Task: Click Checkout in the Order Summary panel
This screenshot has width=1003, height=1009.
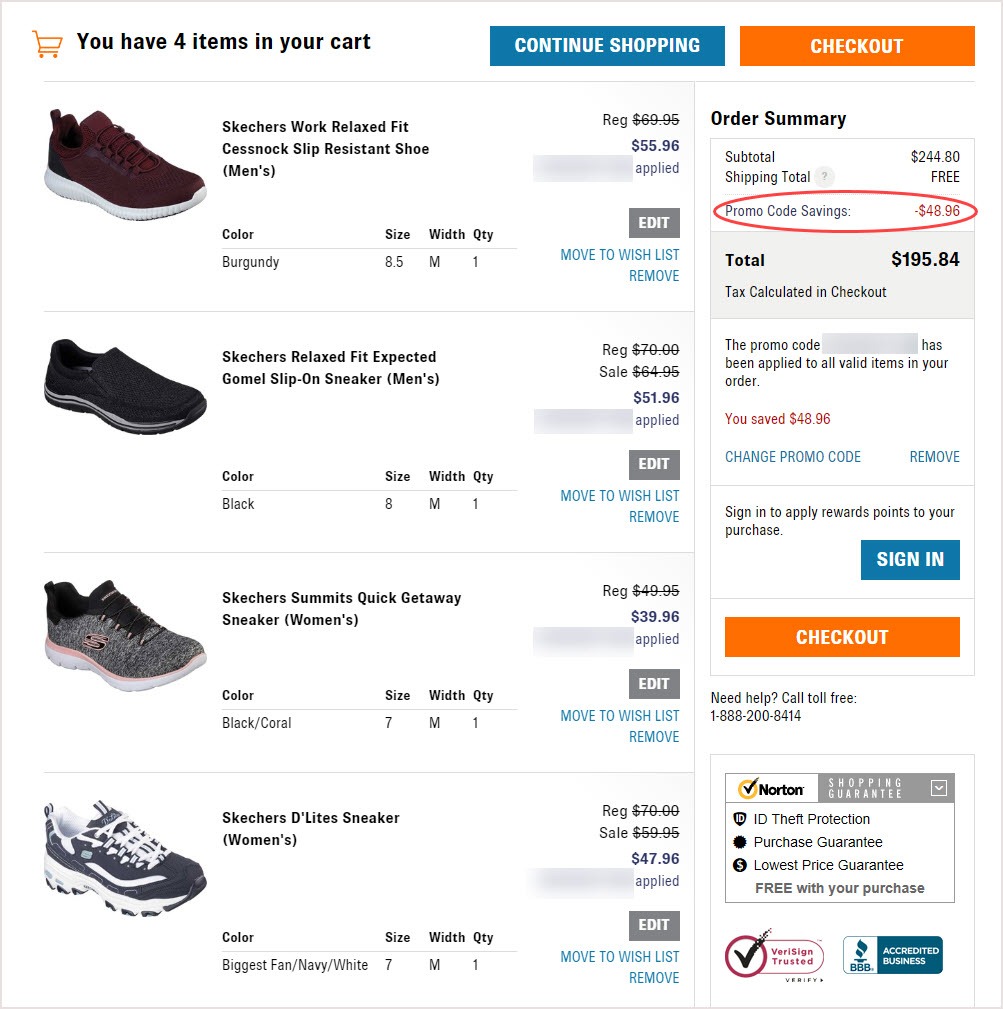Action: (x=842, y=637)
